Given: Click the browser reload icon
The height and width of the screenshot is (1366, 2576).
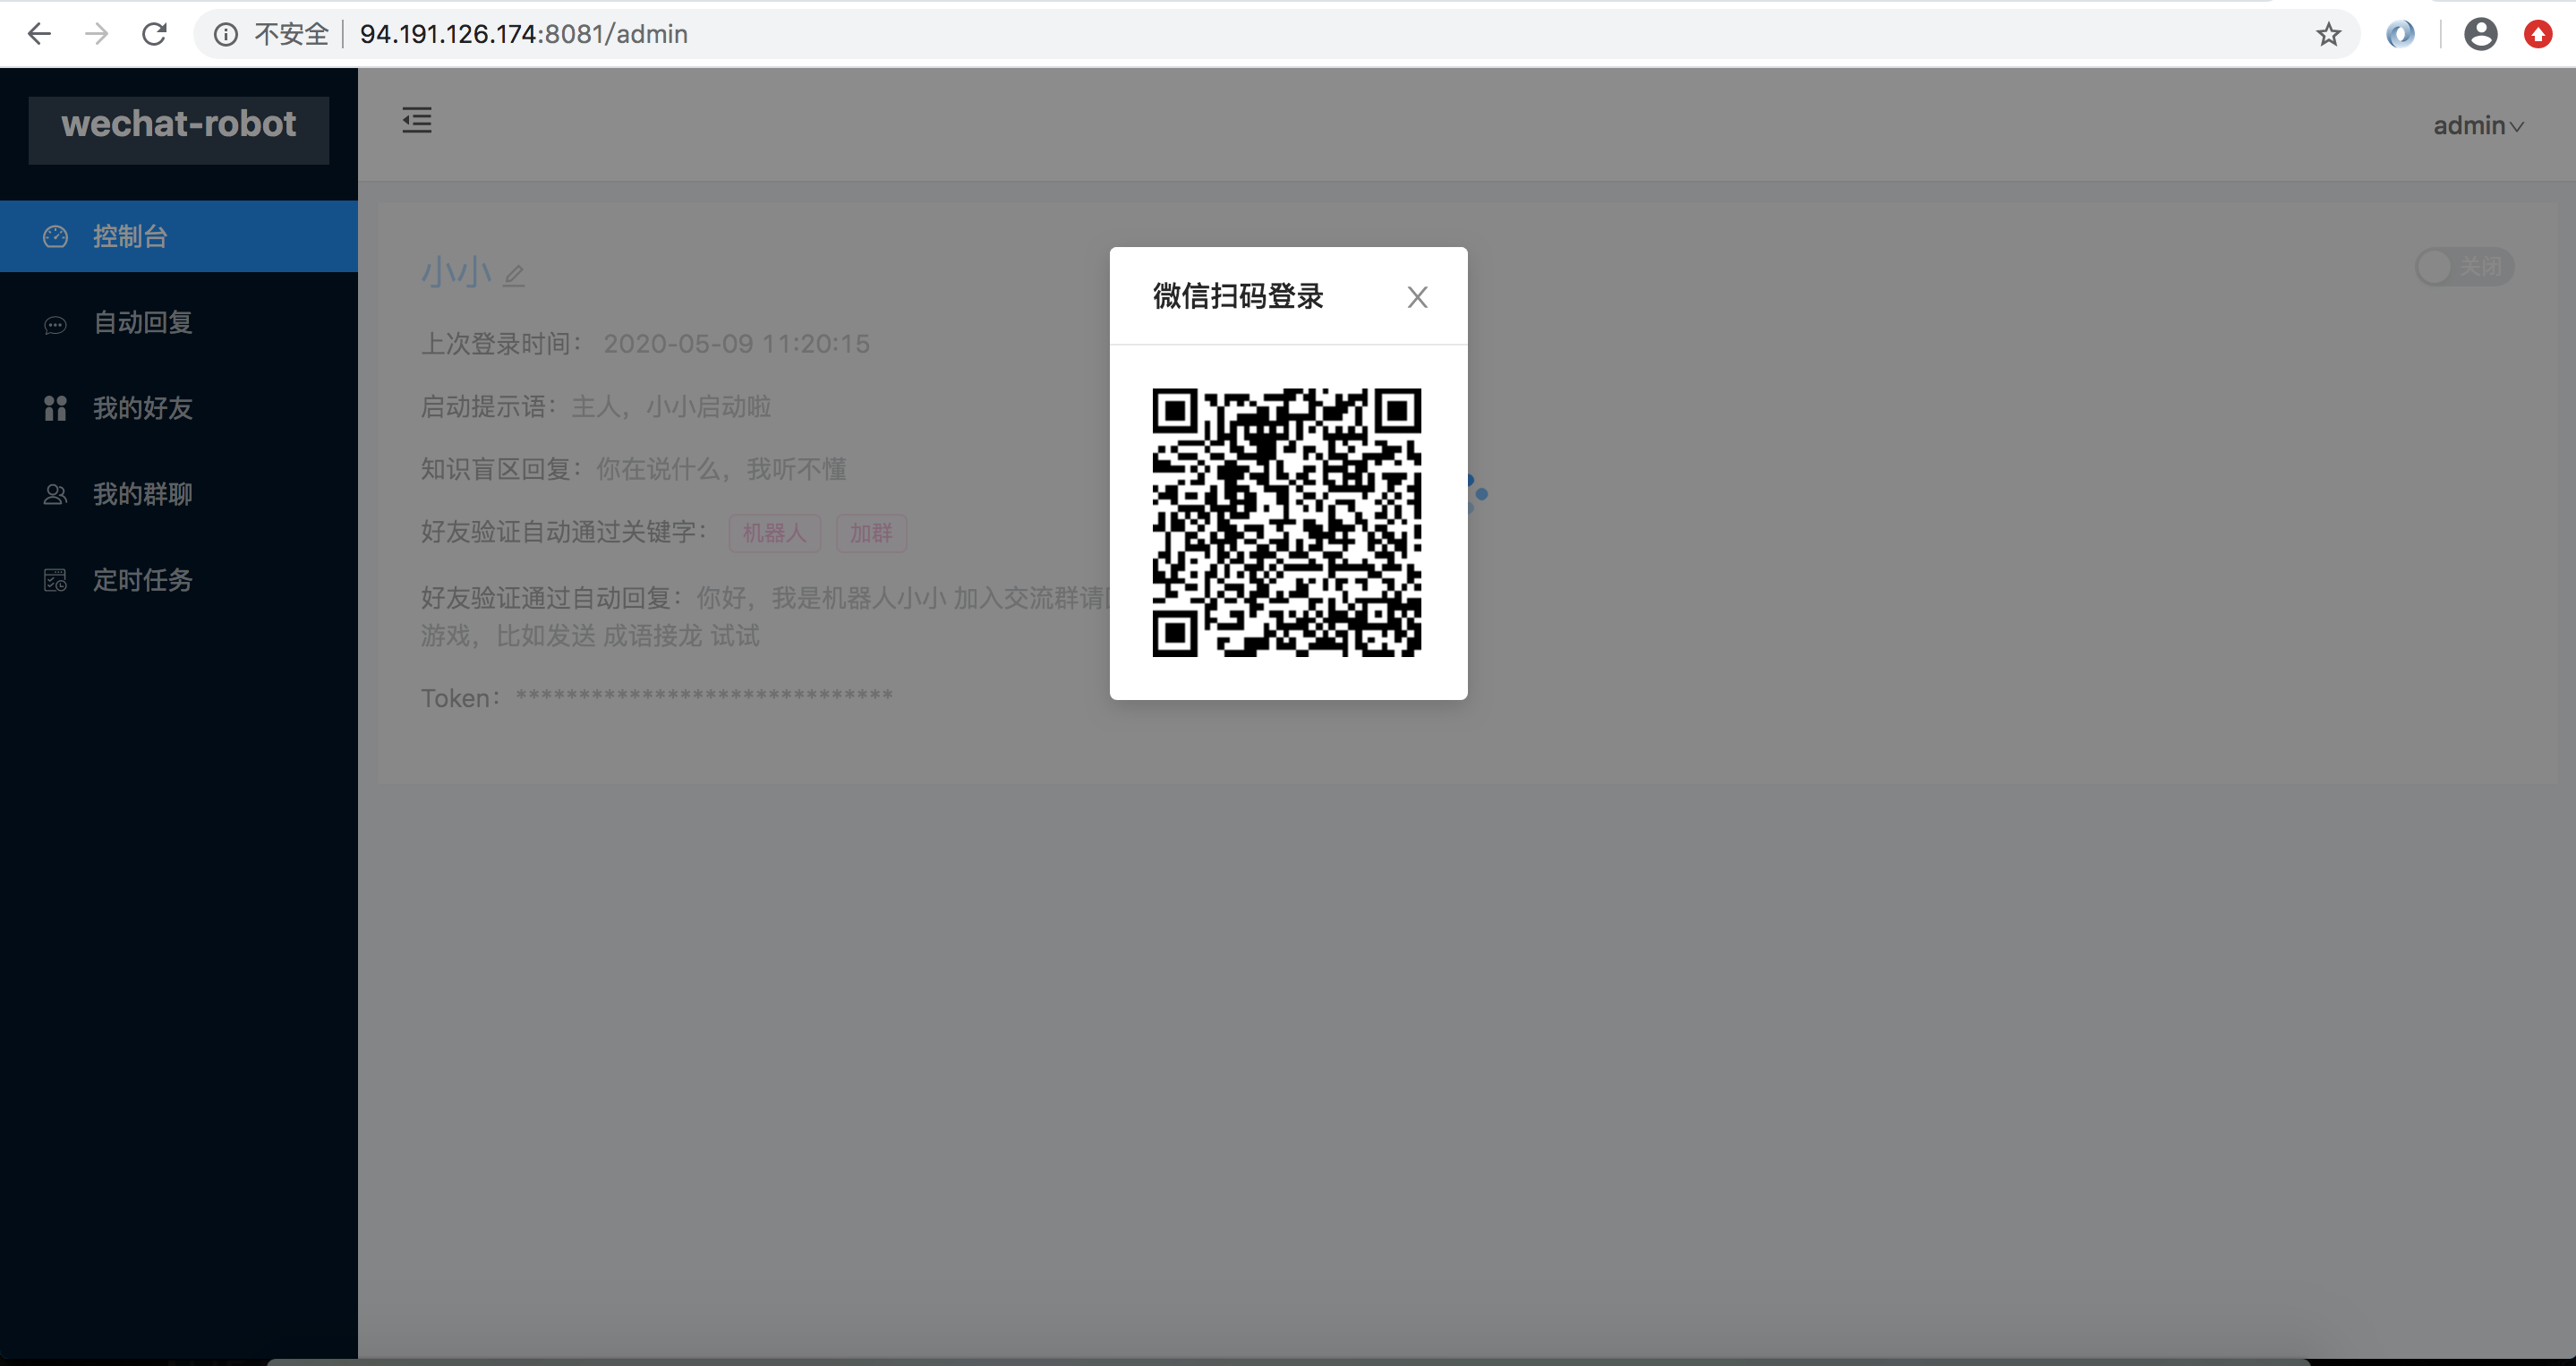Looking at the screenshot, I should click(154, 34).
